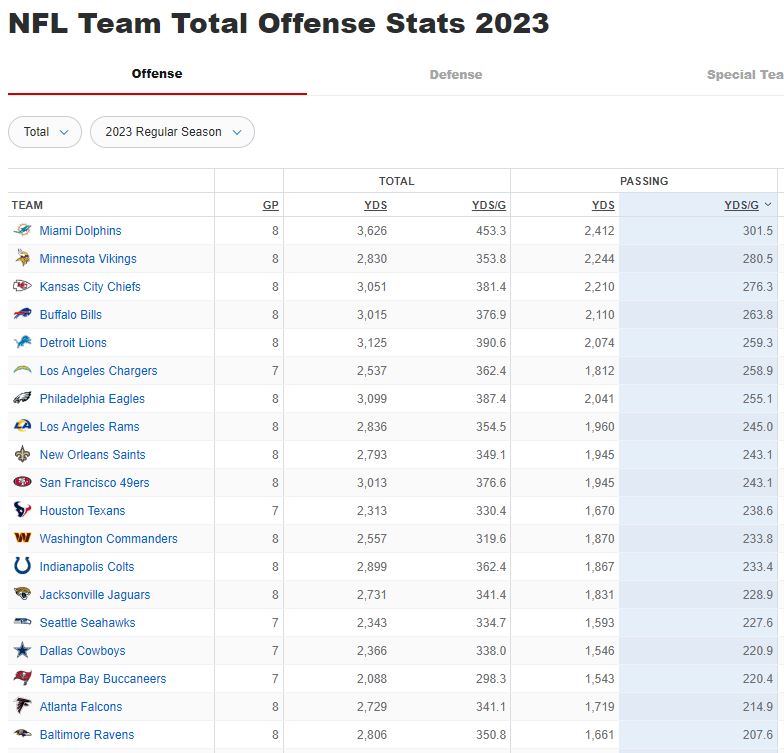This screenshot has height=753, width=784.
Task: Open Washington Commanders team link
Action: click(108, 538)
